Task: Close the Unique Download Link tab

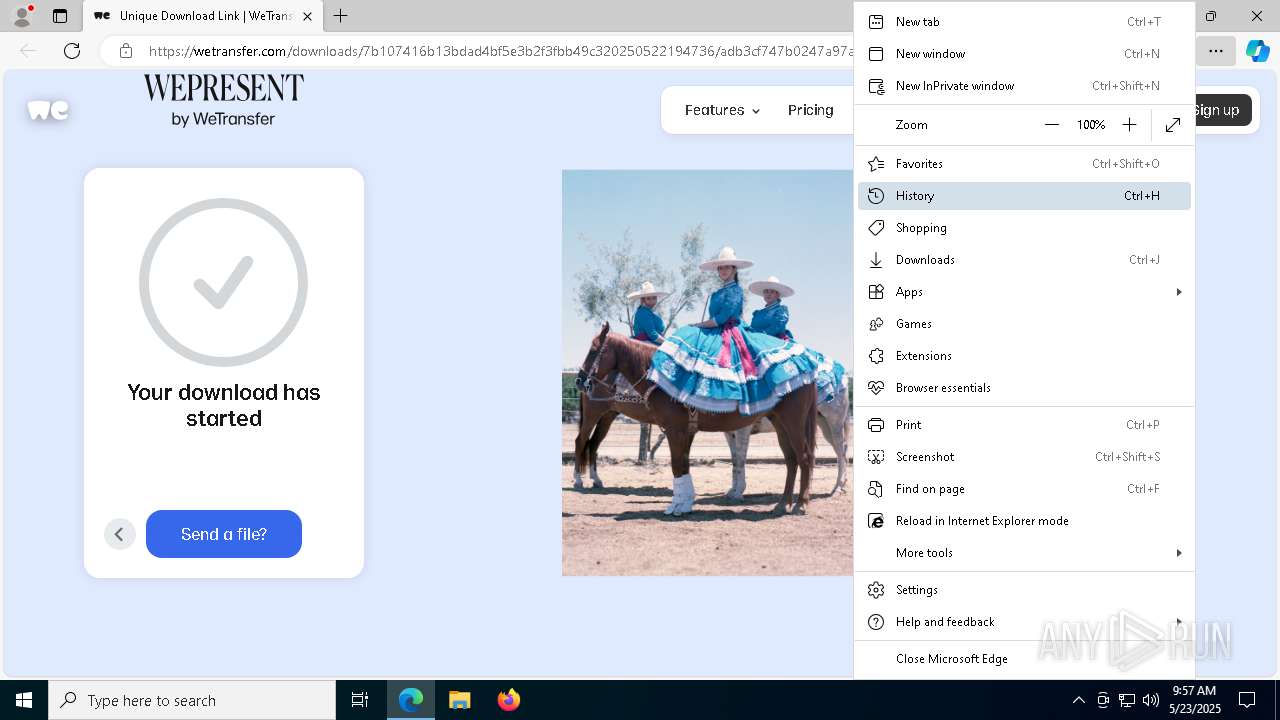Action: (307, 16)
